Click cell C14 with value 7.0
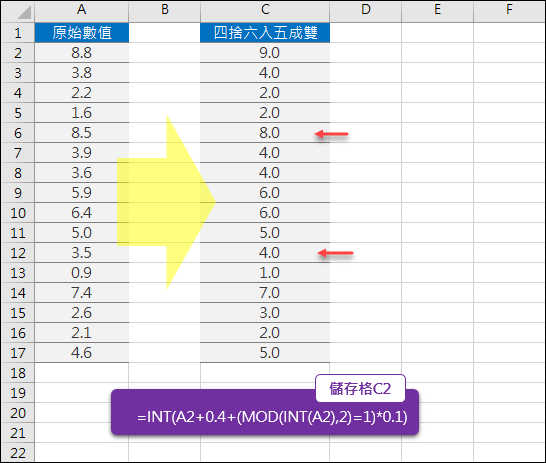Viewport: 546px width, 463px height. pos(265,293)
